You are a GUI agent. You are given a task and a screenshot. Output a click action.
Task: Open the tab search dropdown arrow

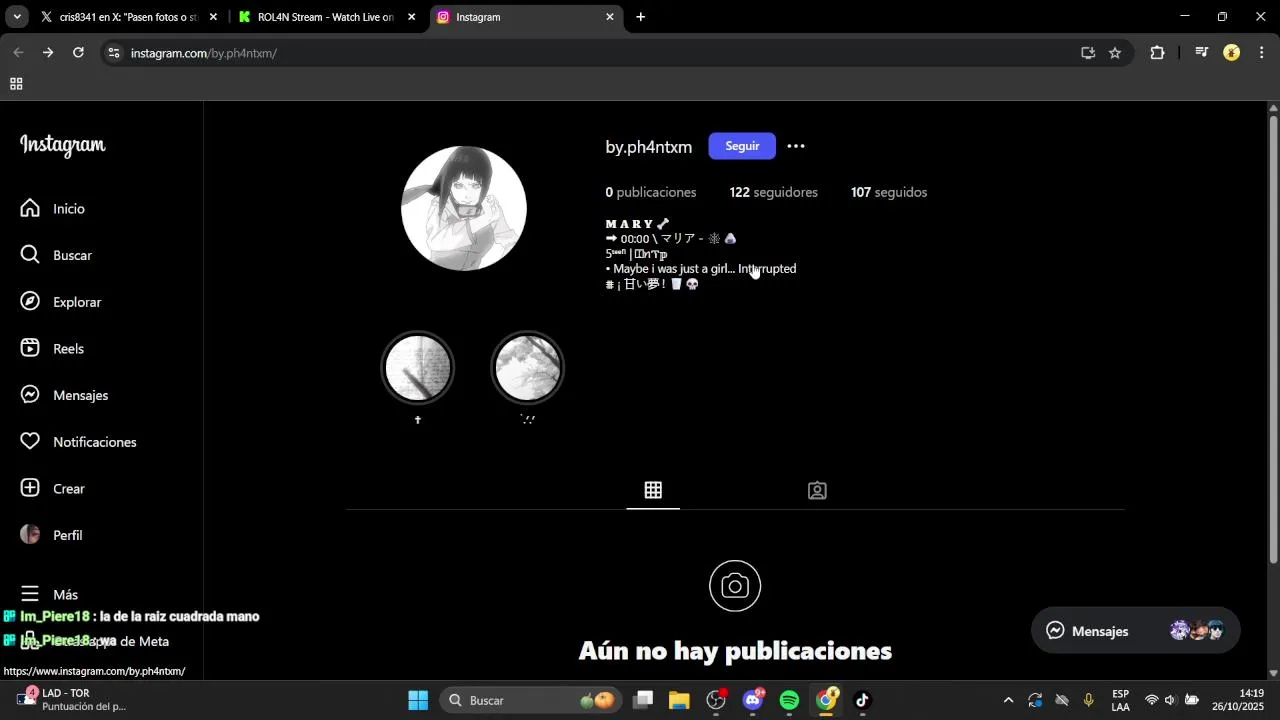(17, 17)
